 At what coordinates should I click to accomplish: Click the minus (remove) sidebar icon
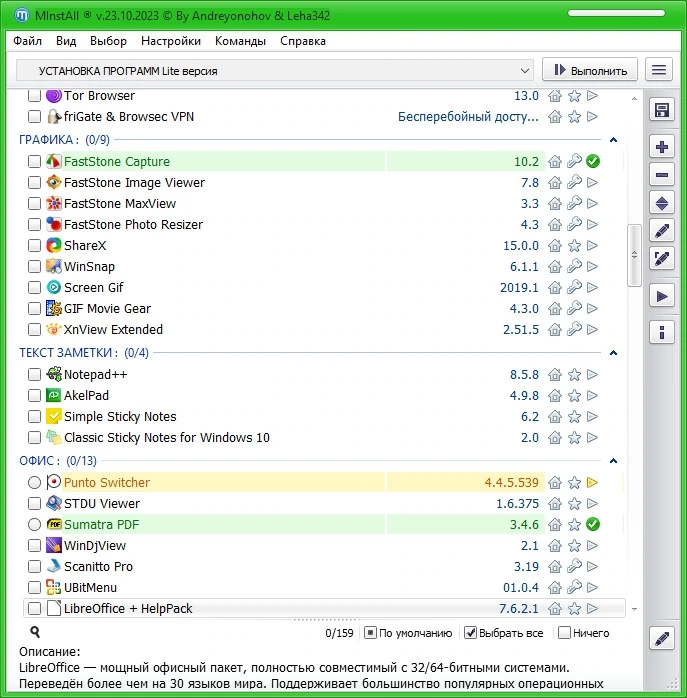662,175
